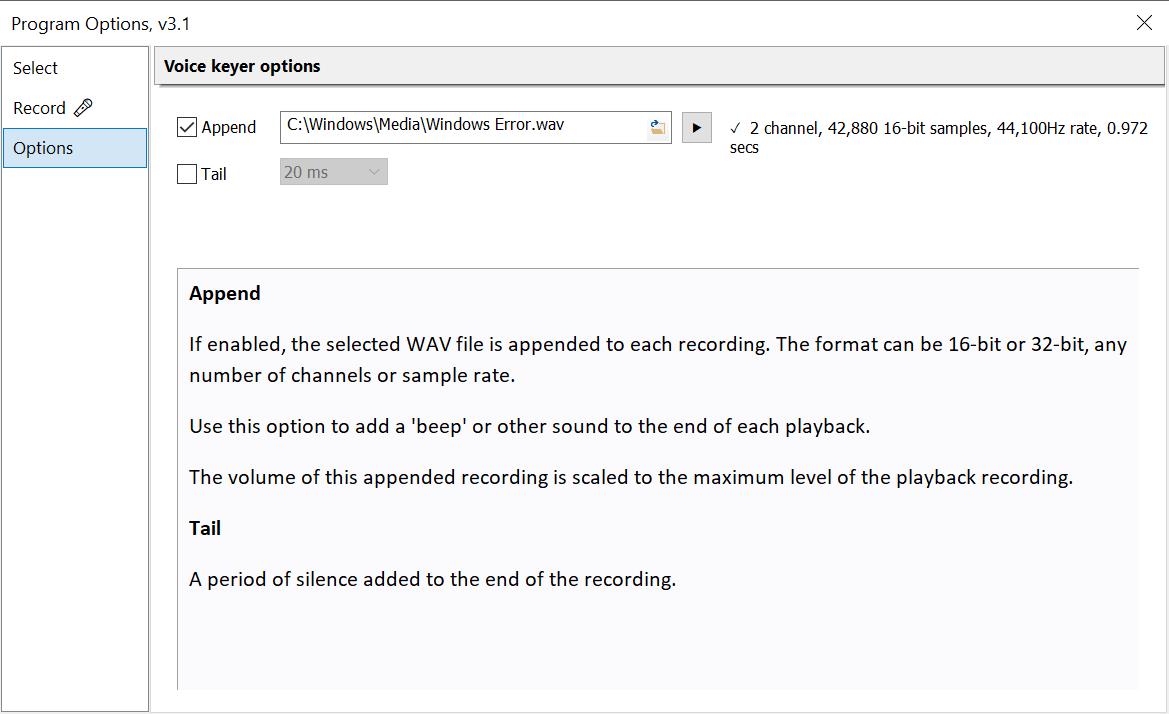Click the browse file icon in path field

point(657,127)
